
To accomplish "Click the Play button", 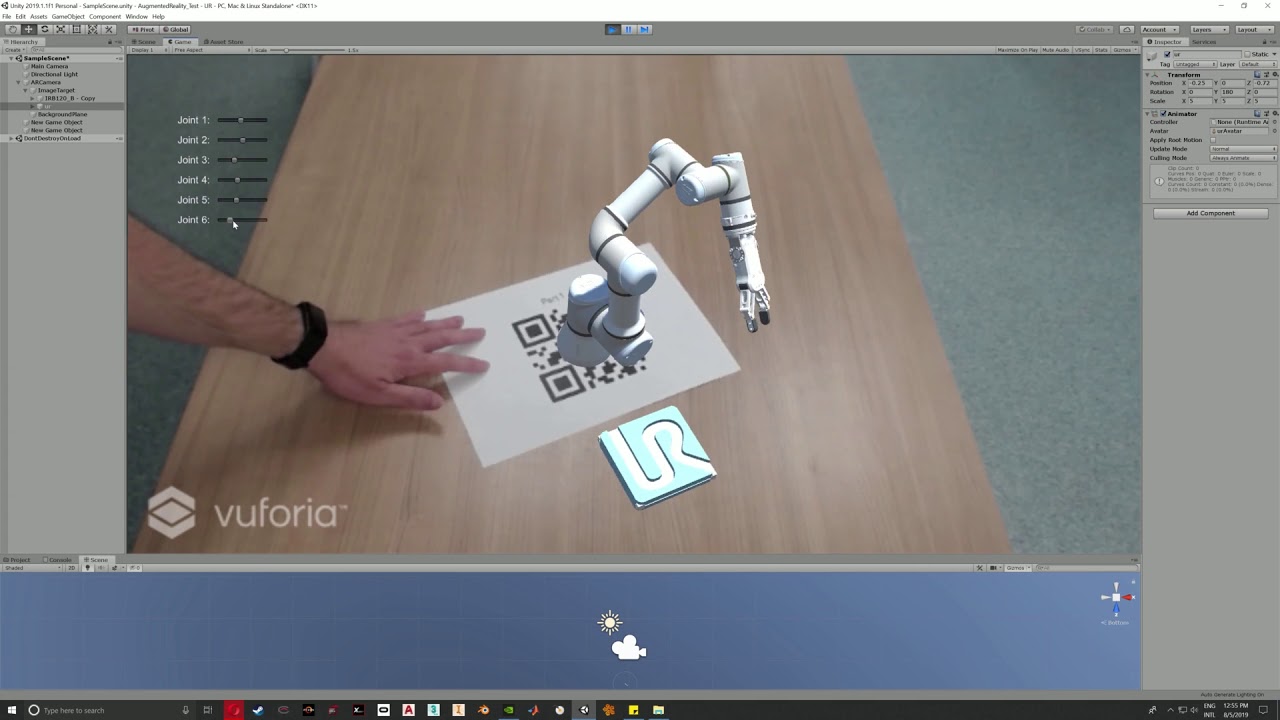I will (x=612, y=29).
